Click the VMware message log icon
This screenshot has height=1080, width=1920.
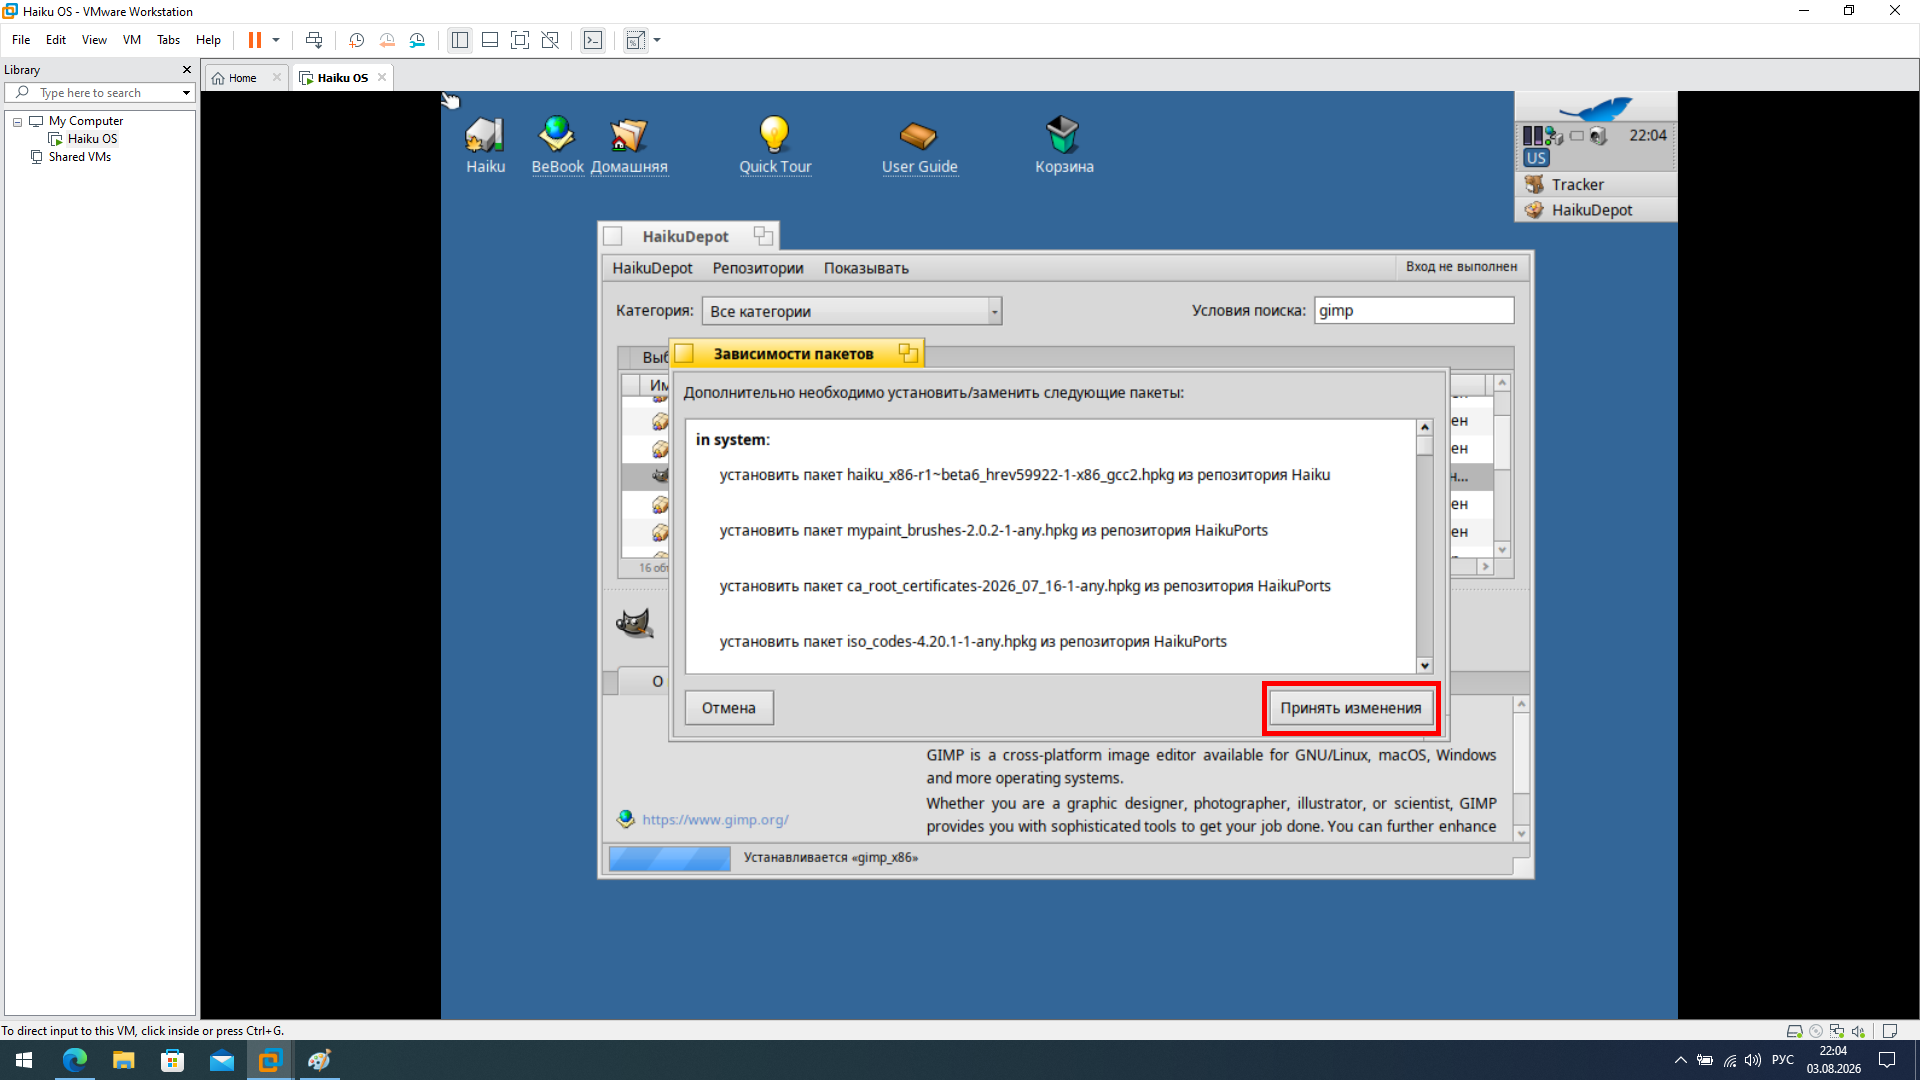click(x=1889, y=1031)
